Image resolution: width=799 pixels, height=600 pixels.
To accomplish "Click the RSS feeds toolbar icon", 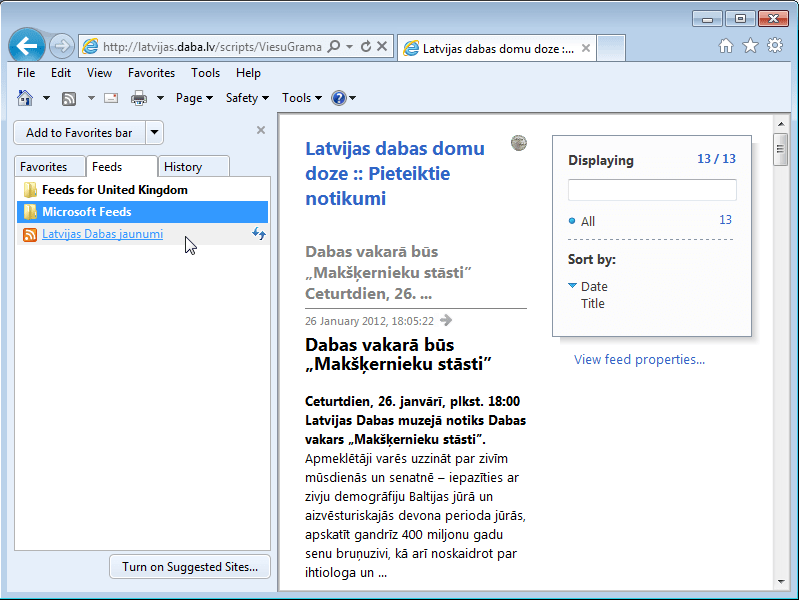I will click(69, 98).
